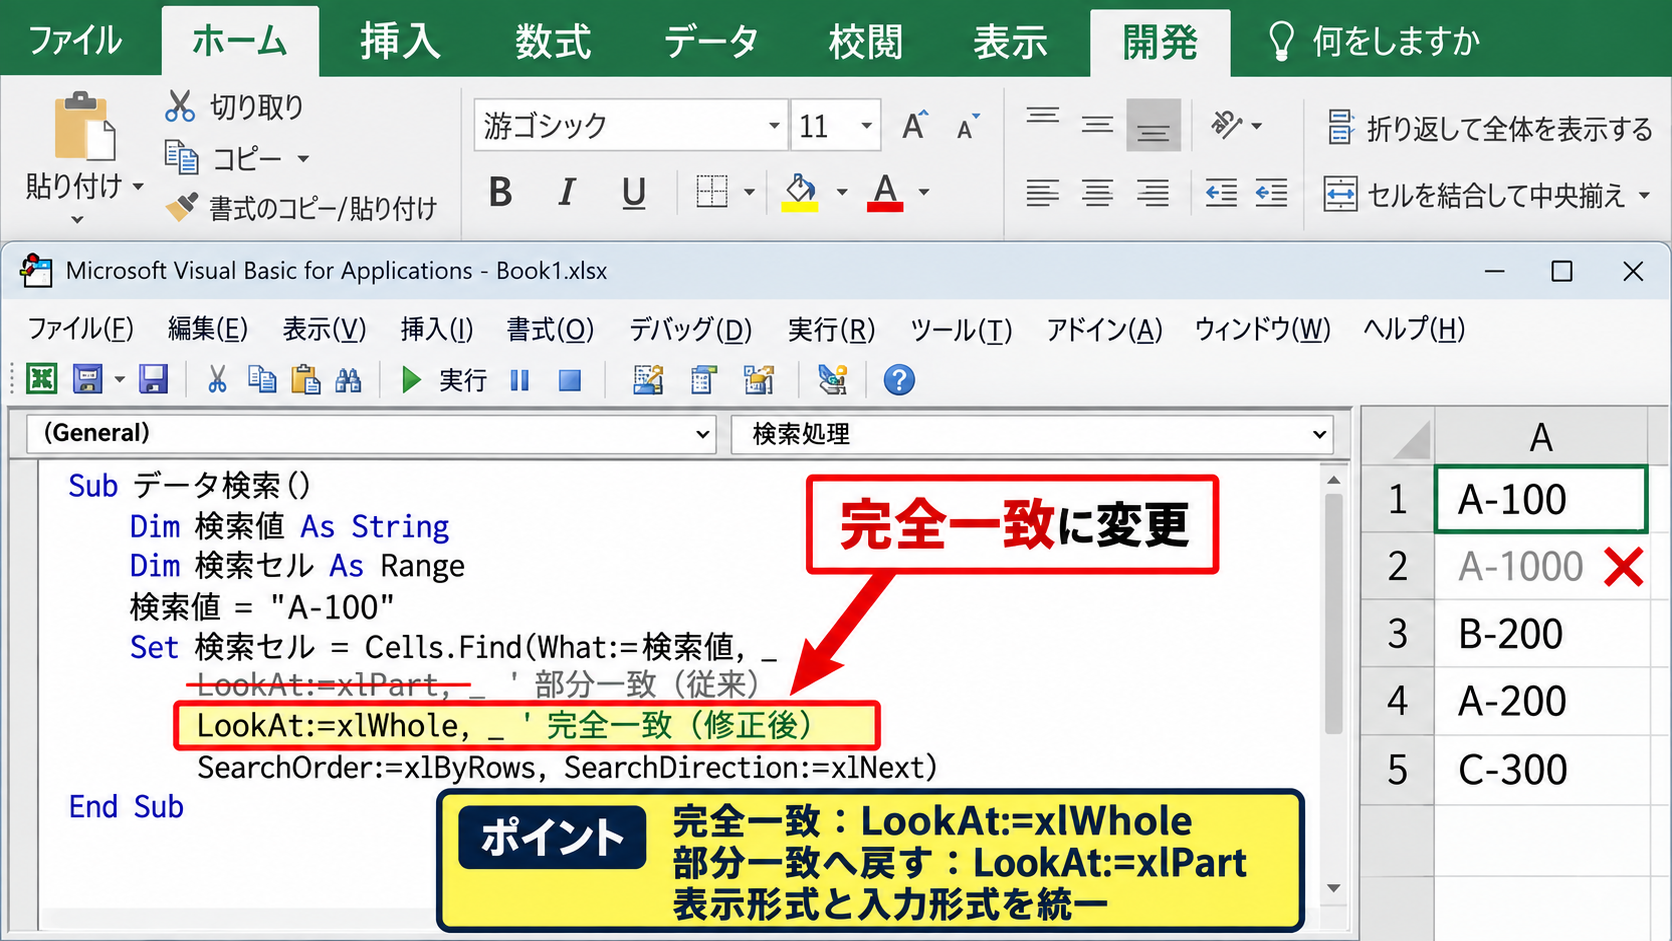Align text right
Screen dimensions: 1672x941
1153,192
